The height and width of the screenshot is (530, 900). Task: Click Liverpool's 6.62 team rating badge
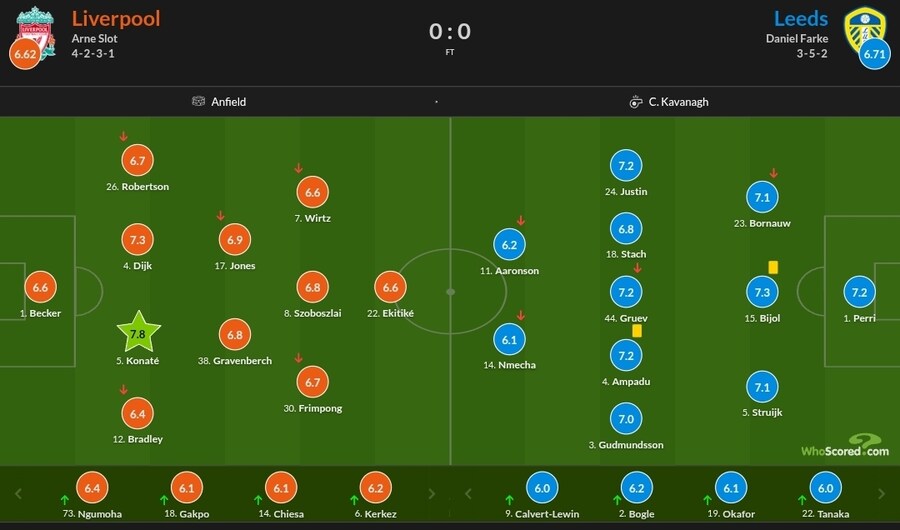click(x=24, y=55)
